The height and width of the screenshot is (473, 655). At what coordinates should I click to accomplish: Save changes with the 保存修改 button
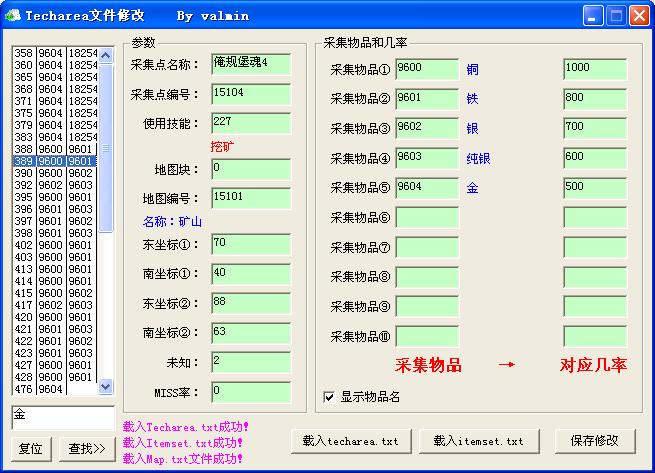click(x=594, y=440)
